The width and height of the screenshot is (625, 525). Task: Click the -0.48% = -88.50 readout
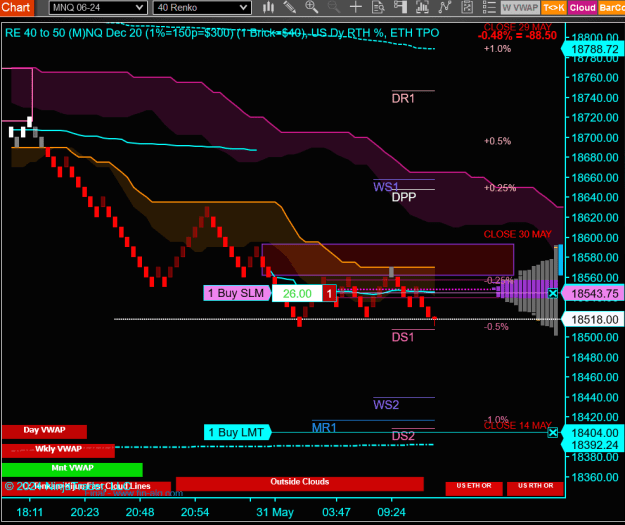pos(517,35)
